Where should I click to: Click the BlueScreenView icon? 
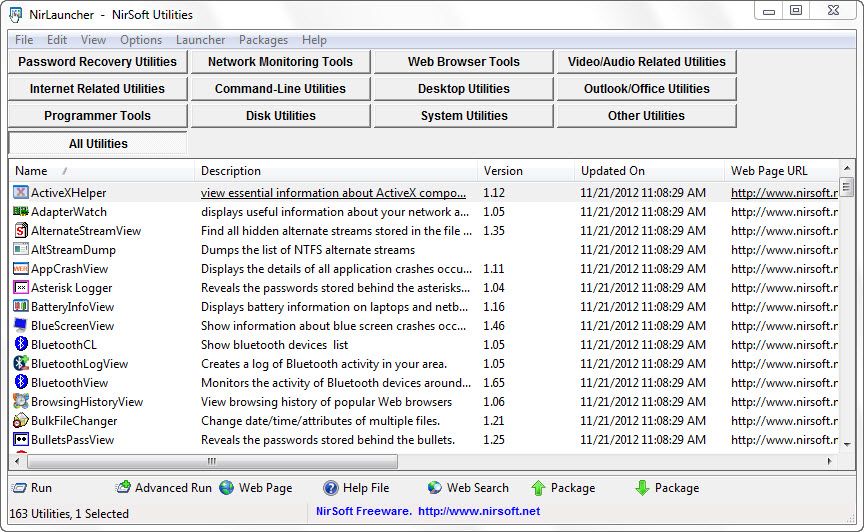pyautogui.click(x=20, y=325)
